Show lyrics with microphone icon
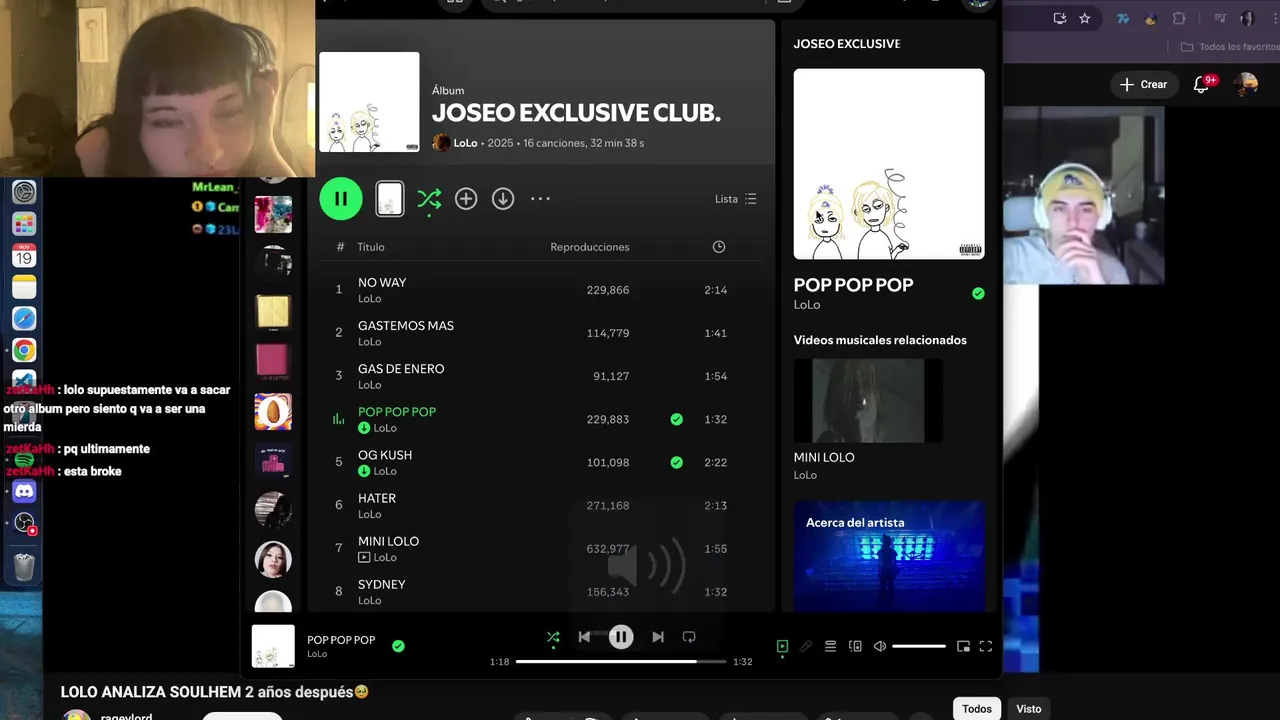This screenshot has width=1280, height=720. (806, 646)
